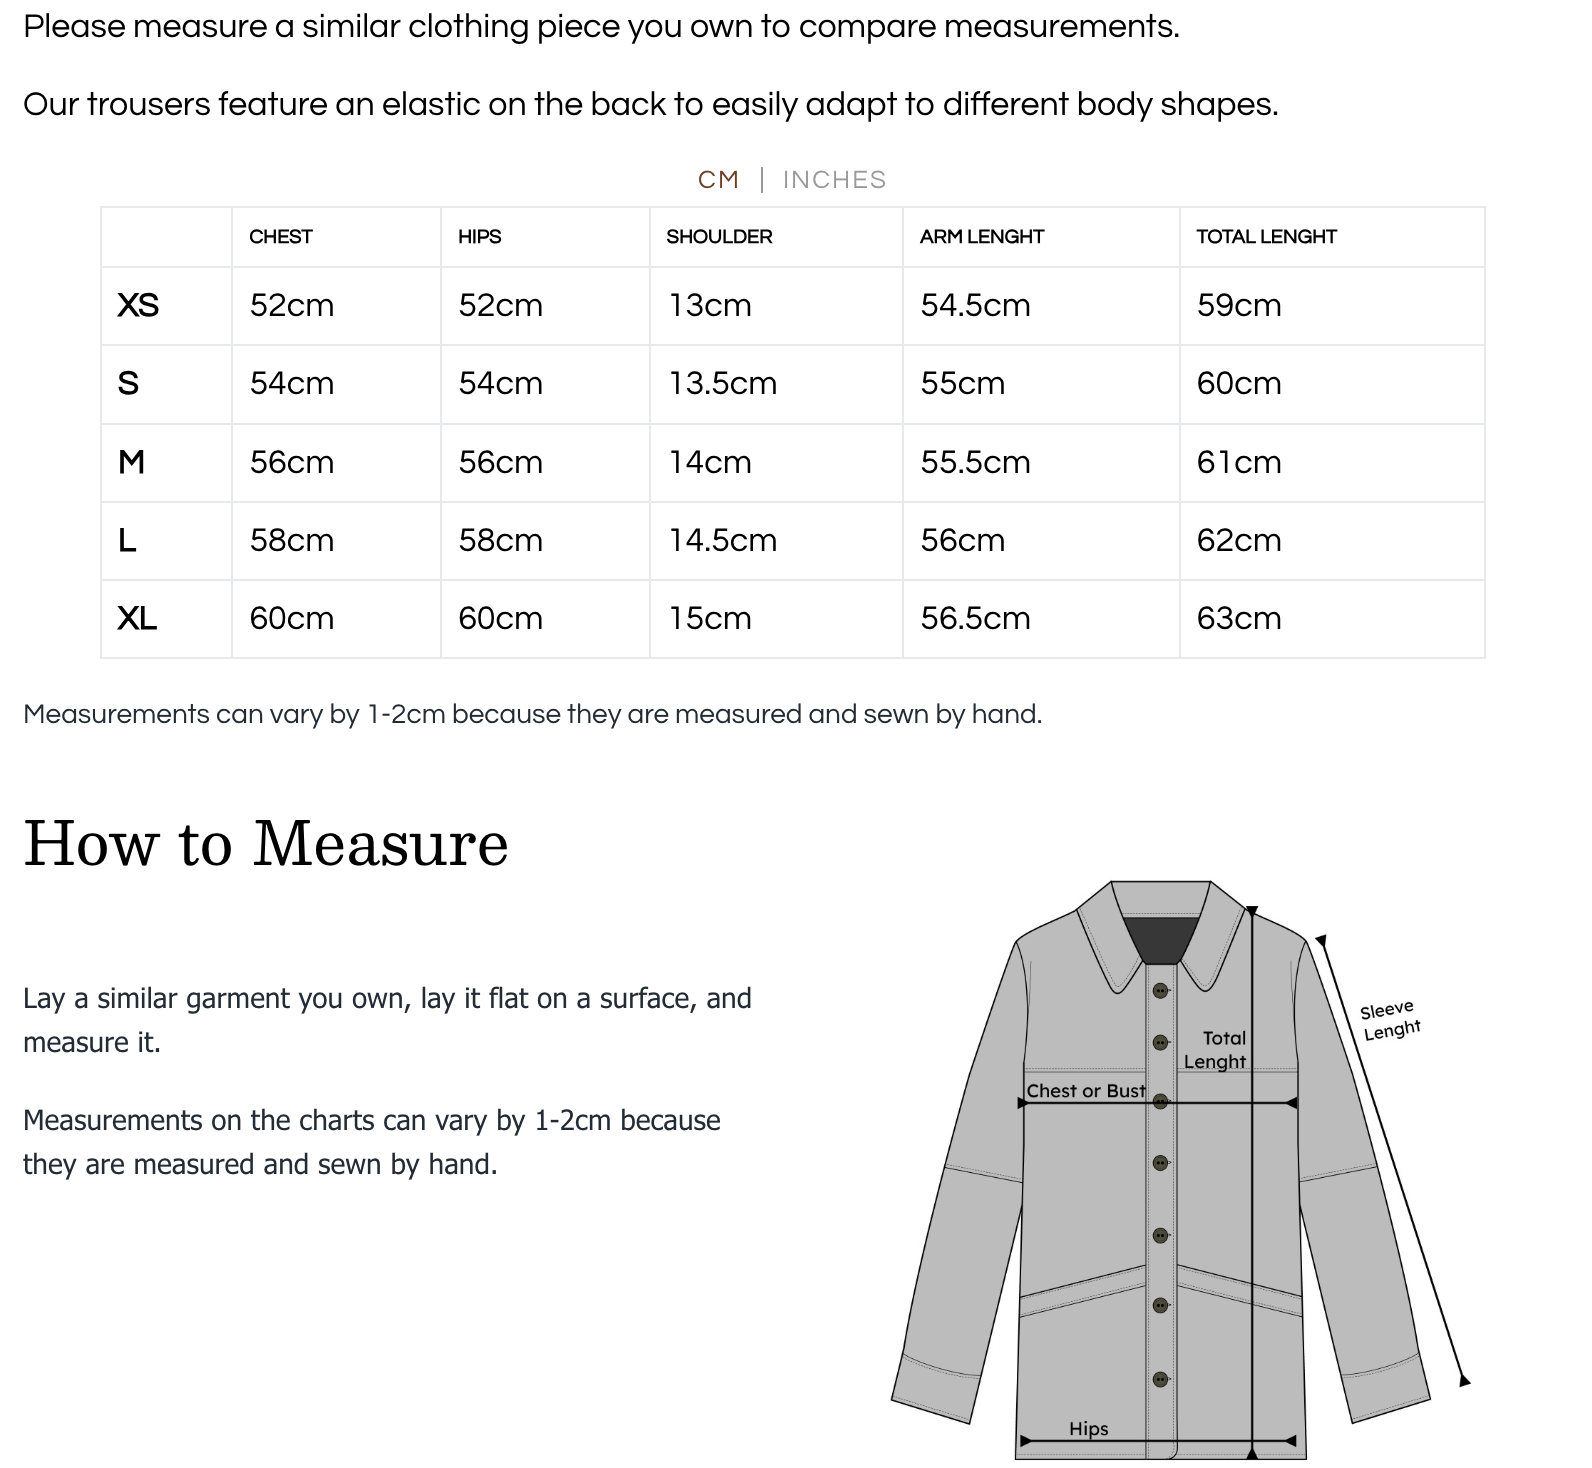Click the Sleeve Lenght label on diagram
This screenshot has height=1468, width=1592.
1389,1019
